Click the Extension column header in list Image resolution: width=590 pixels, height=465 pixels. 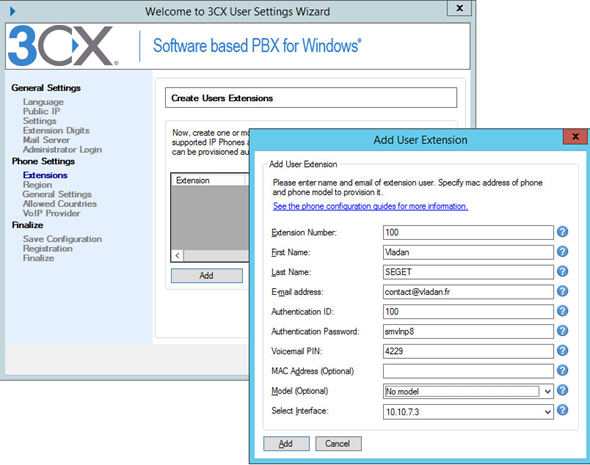point(209,180)
